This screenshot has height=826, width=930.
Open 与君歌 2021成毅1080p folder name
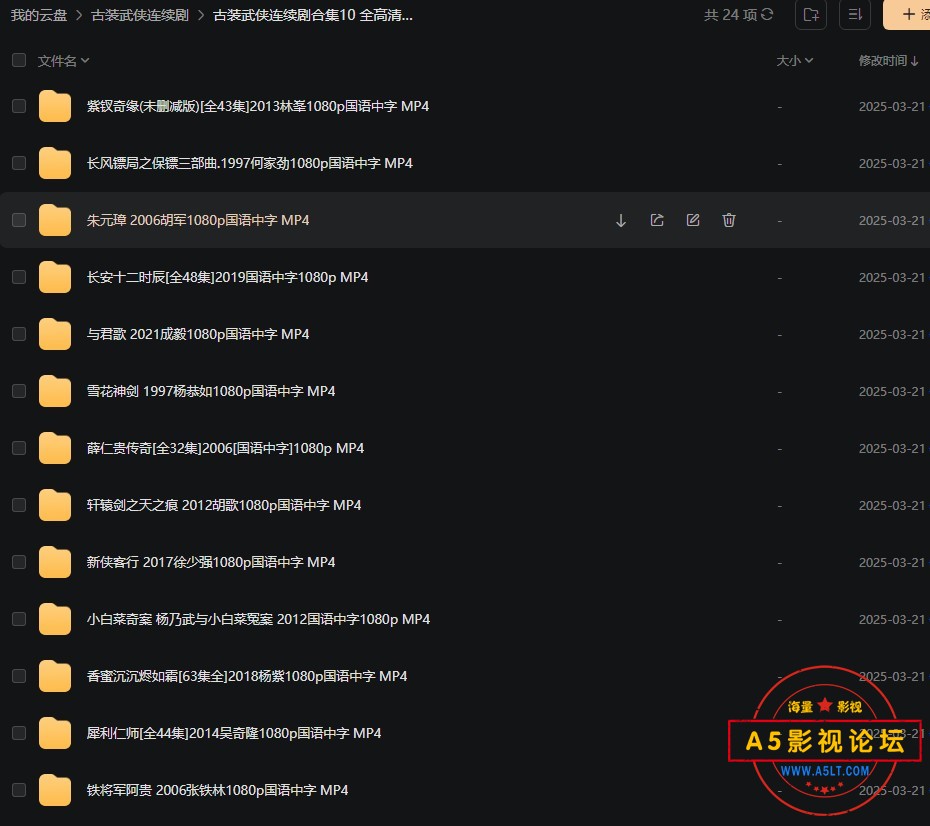click(x=198, y=334)
